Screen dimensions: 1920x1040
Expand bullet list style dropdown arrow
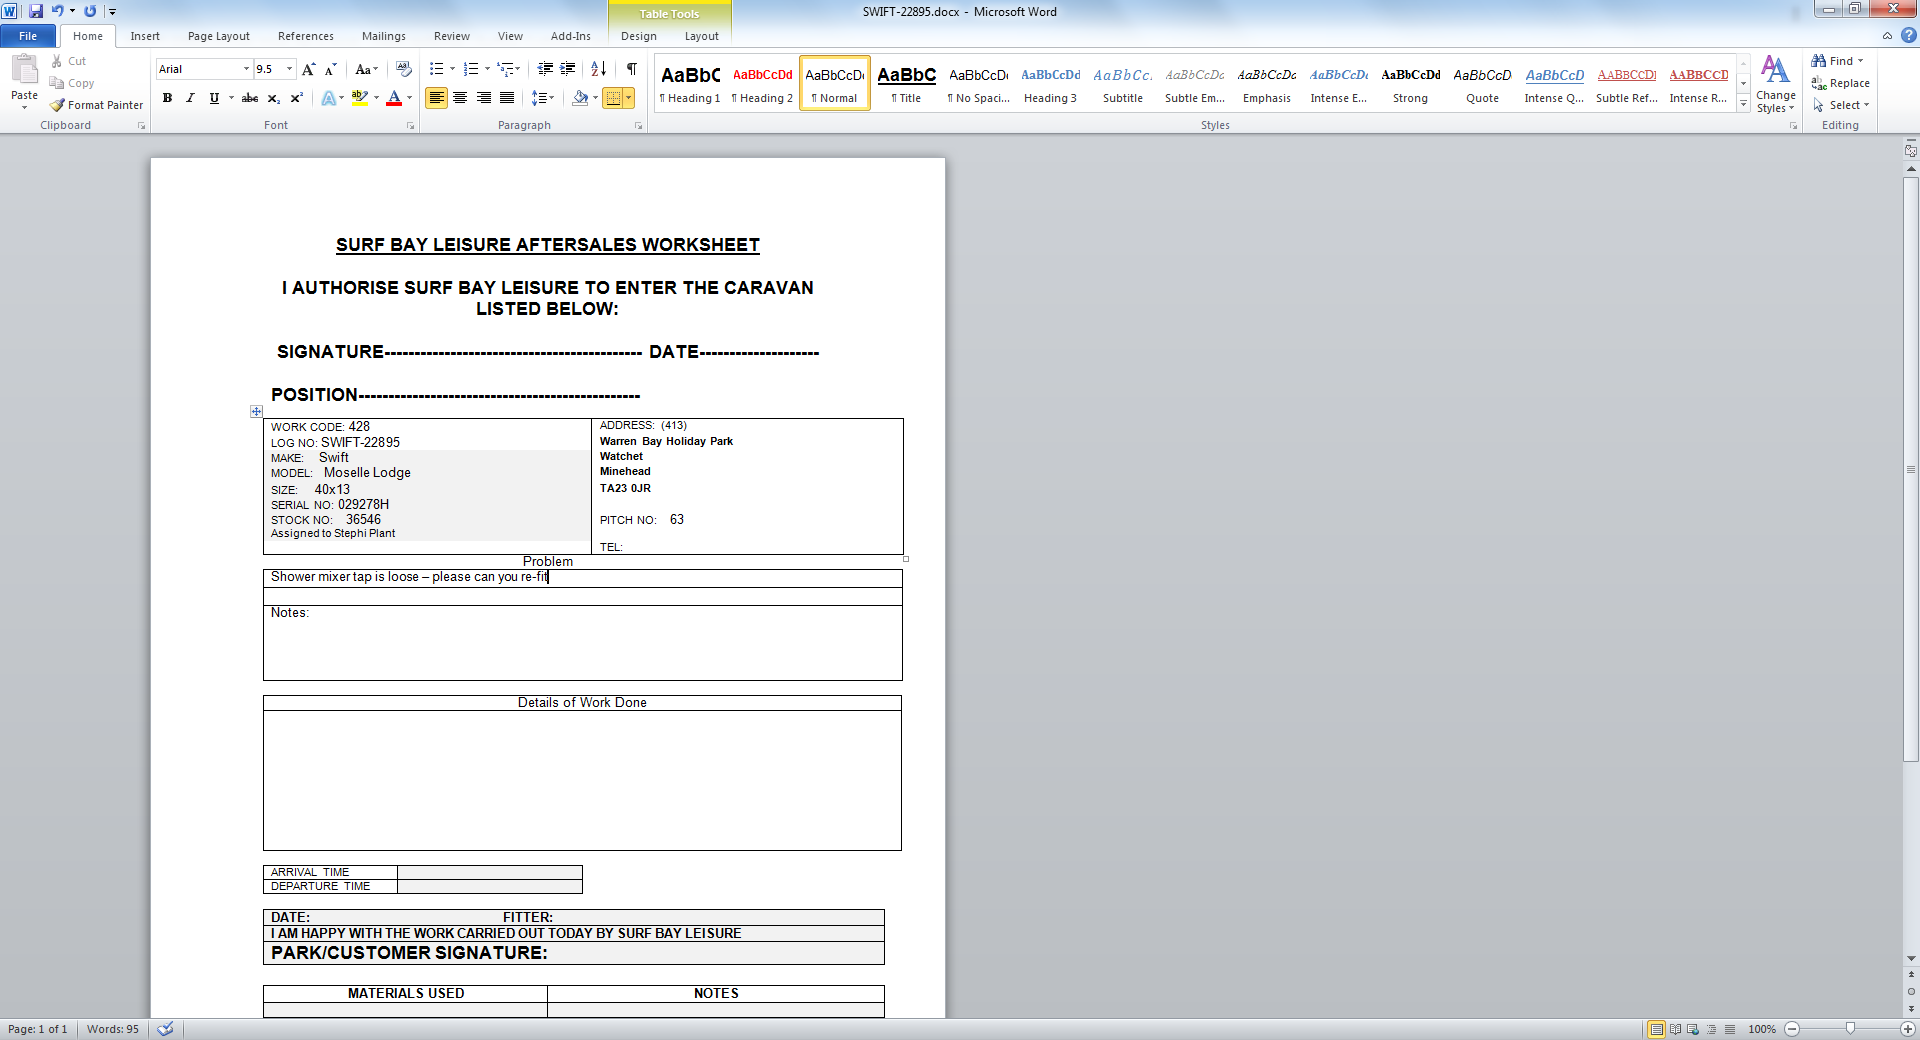[x=452, y=69]
